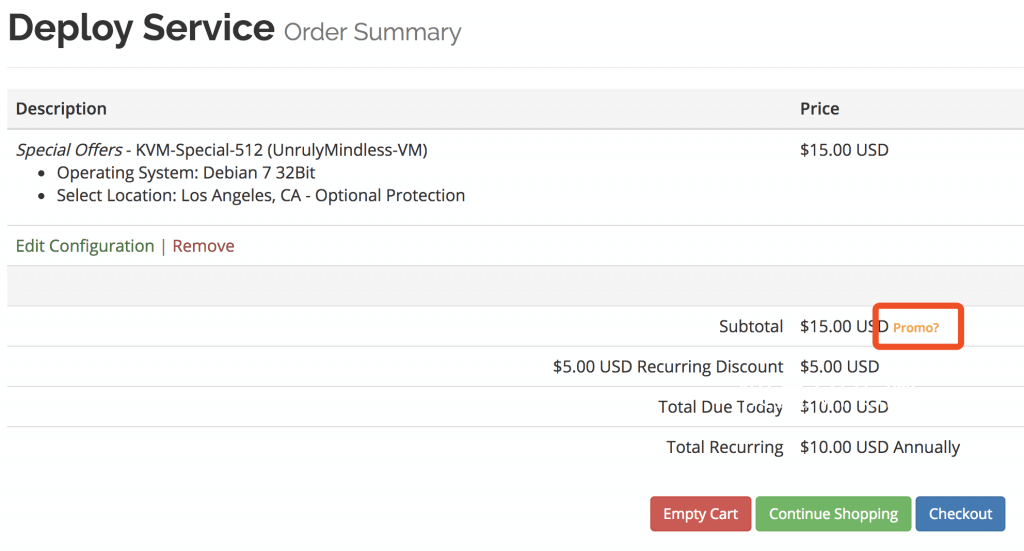The image size is (1024, 551).
Task: Open the Edit Configuration link
Action: (x=85, y=246)
